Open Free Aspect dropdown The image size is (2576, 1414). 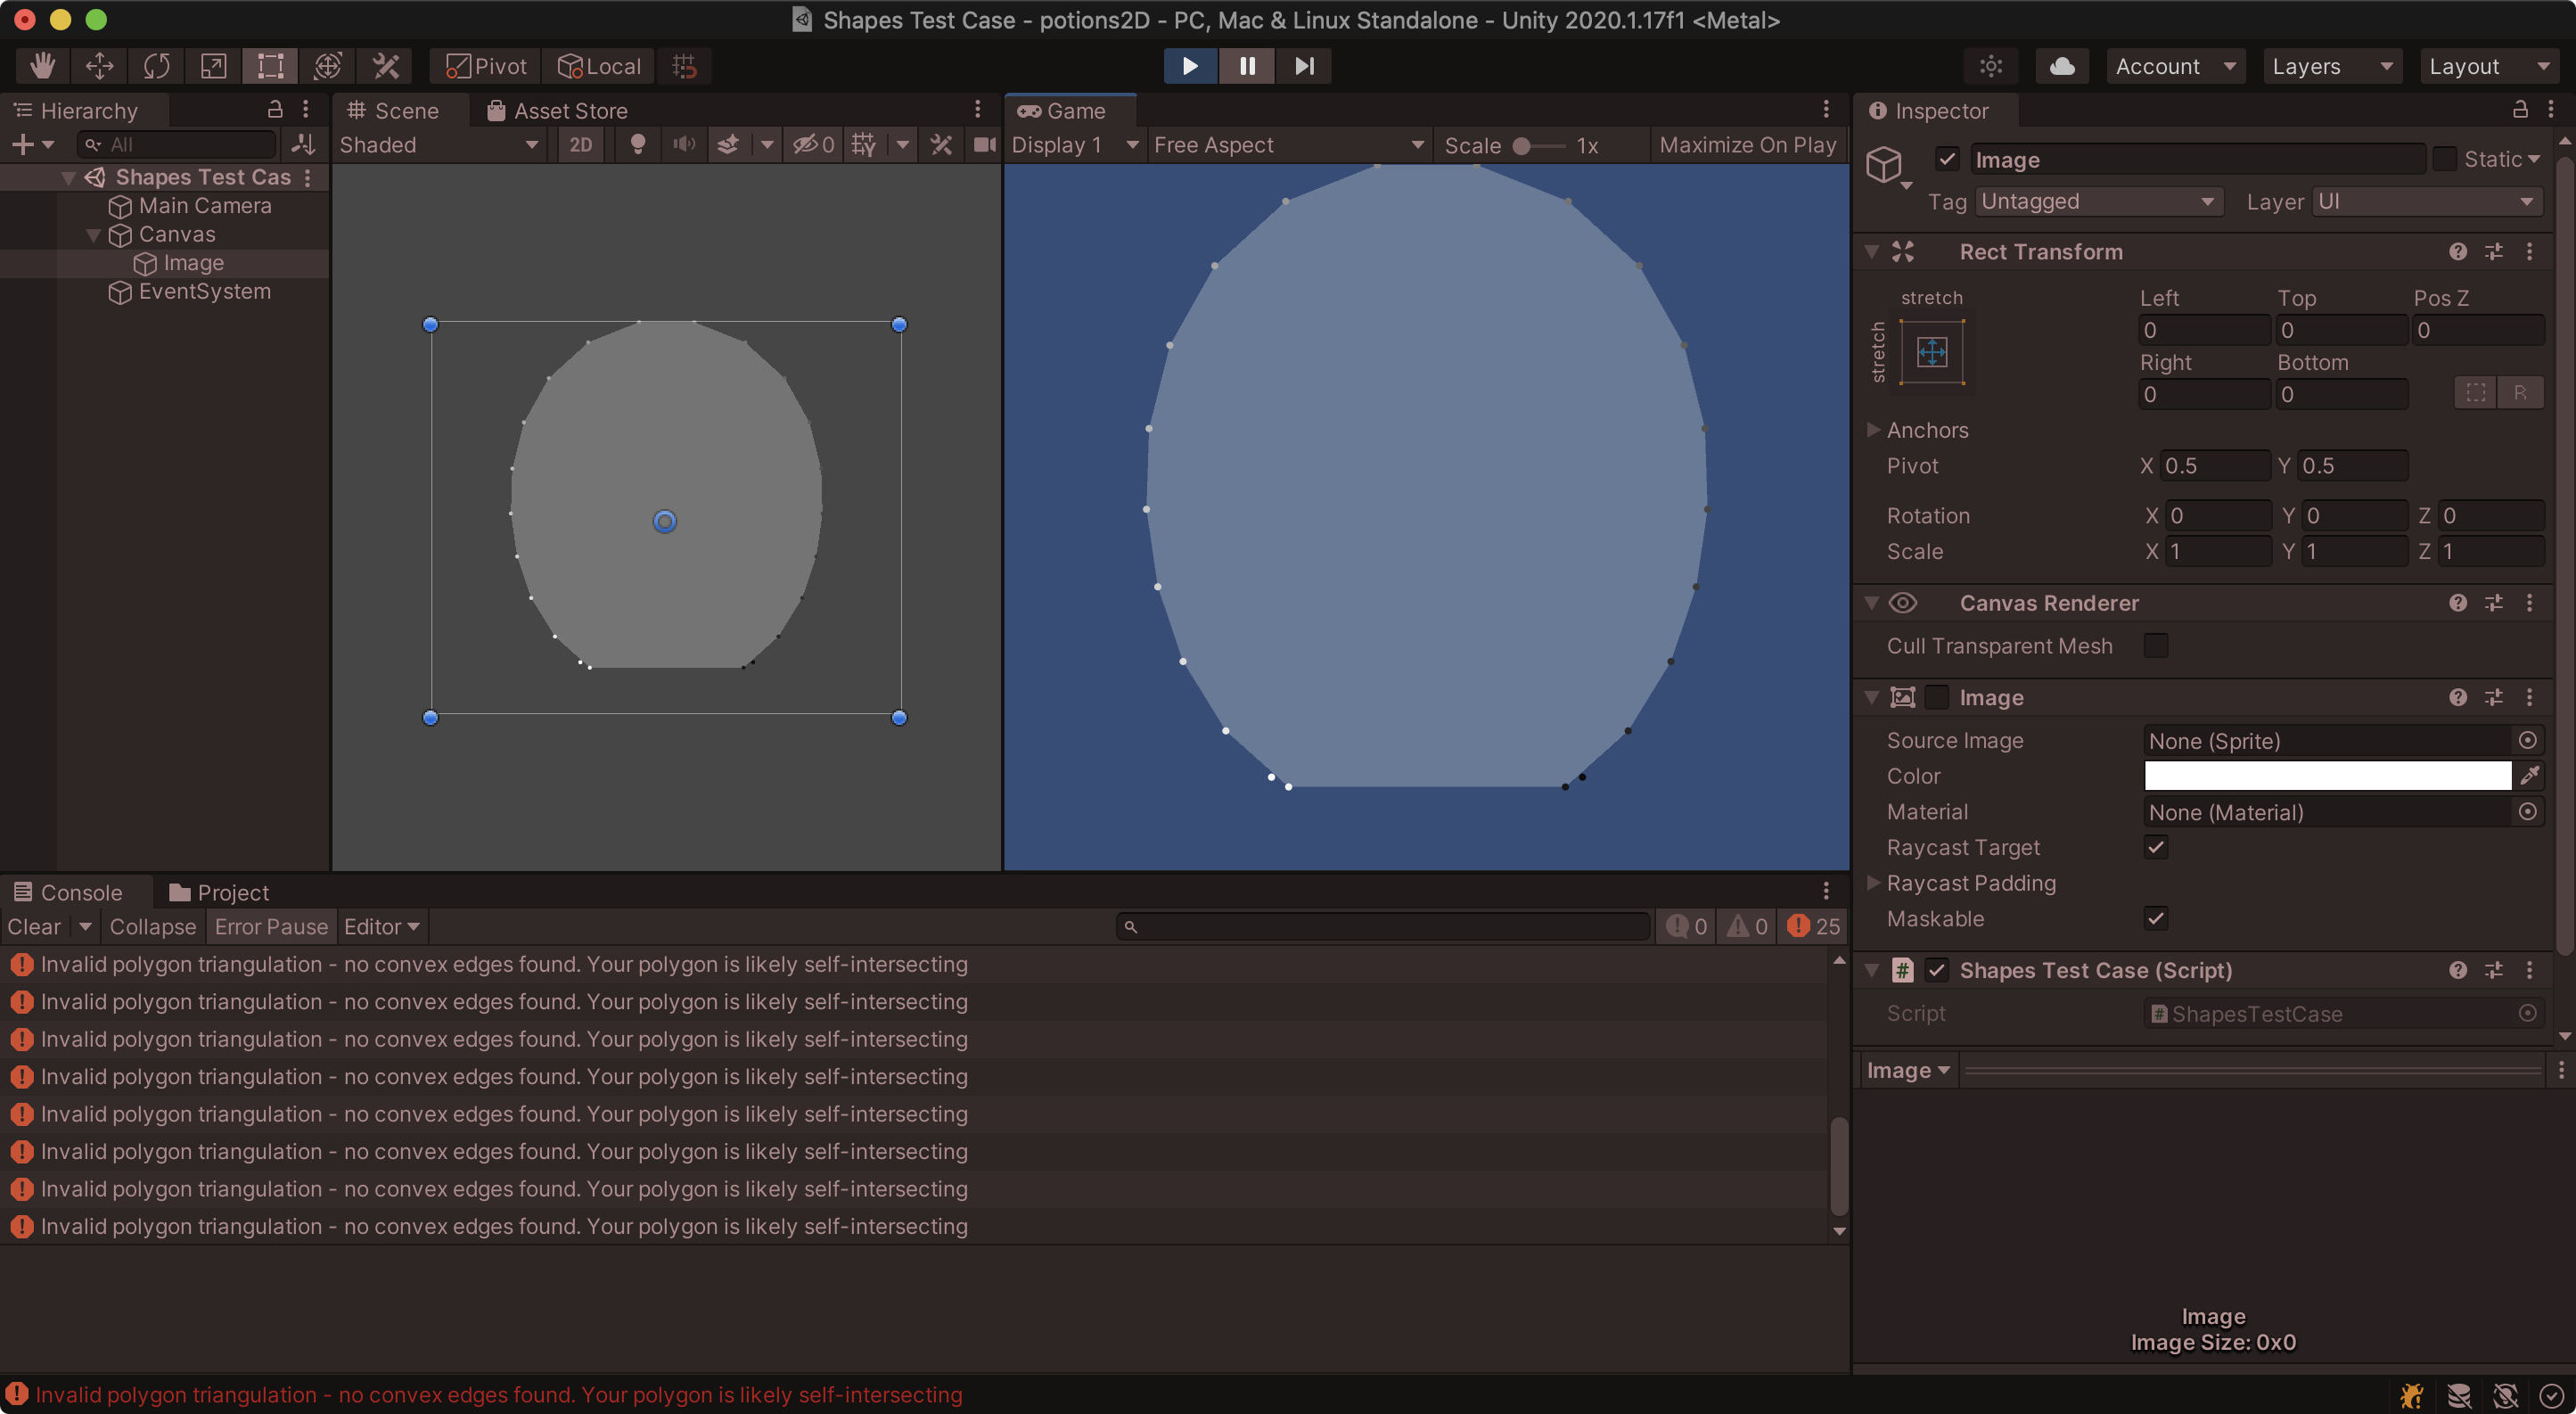pos(1288,145)
